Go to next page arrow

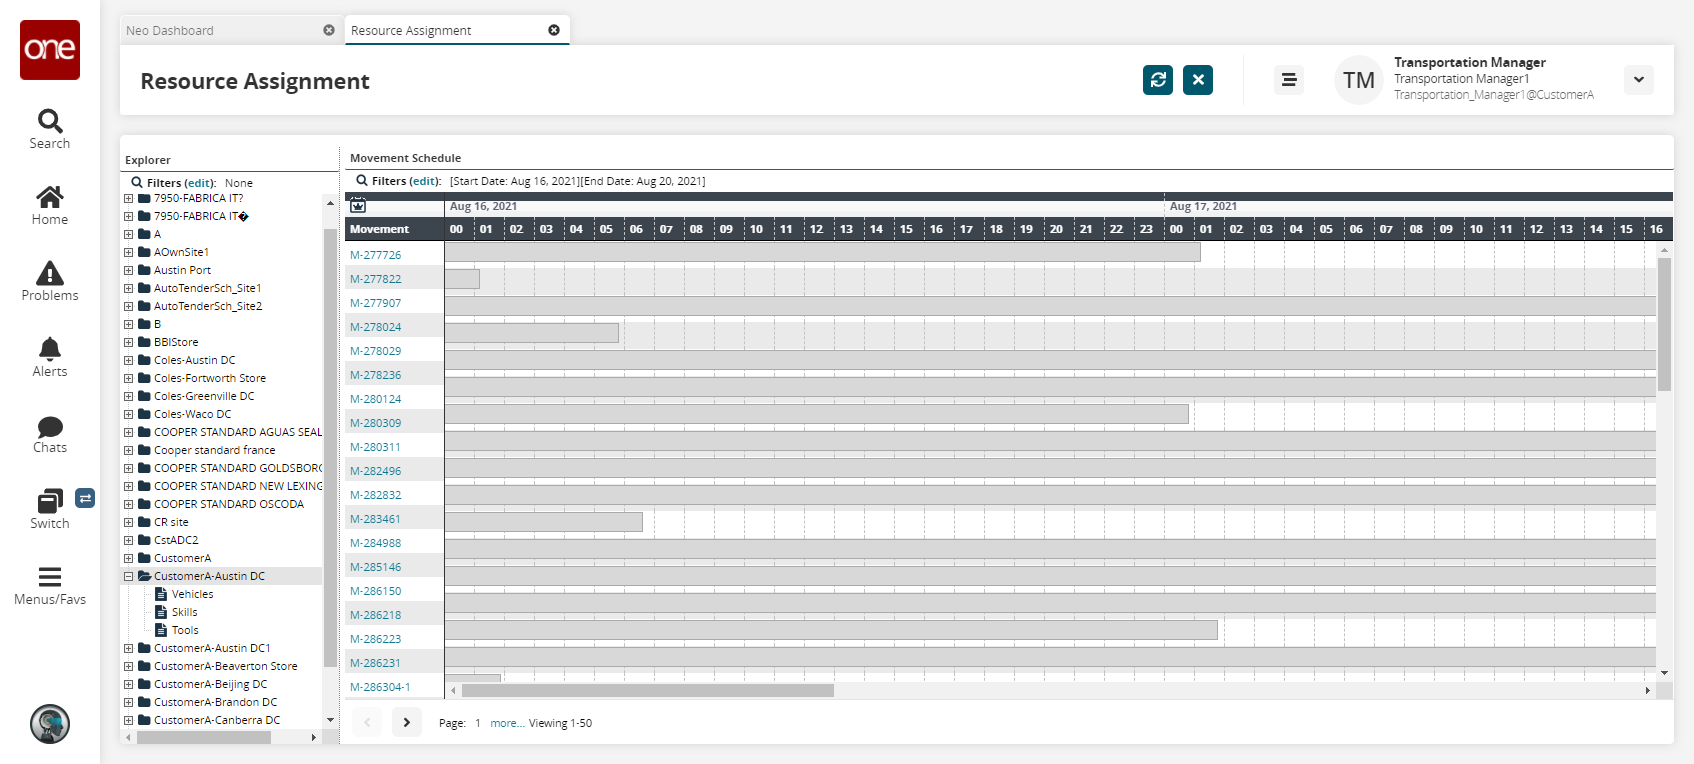tap(407, 722)
